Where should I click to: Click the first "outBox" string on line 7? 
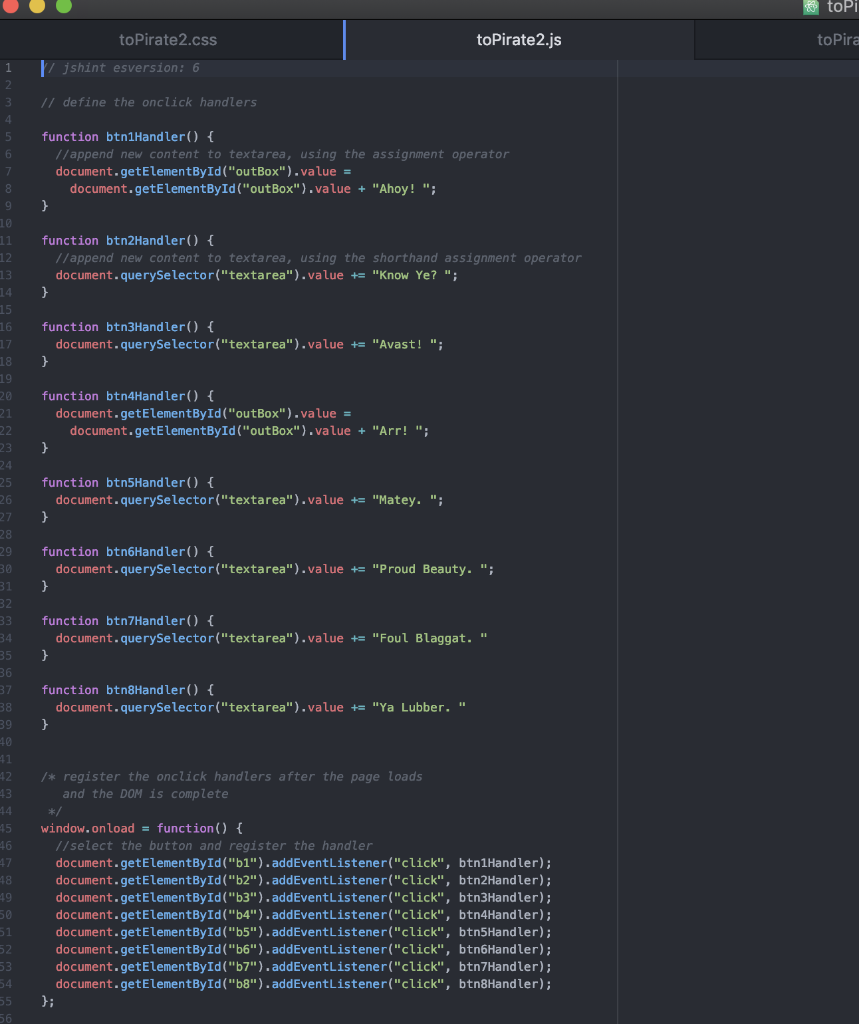pyautogui.click(x=257, y=172)
